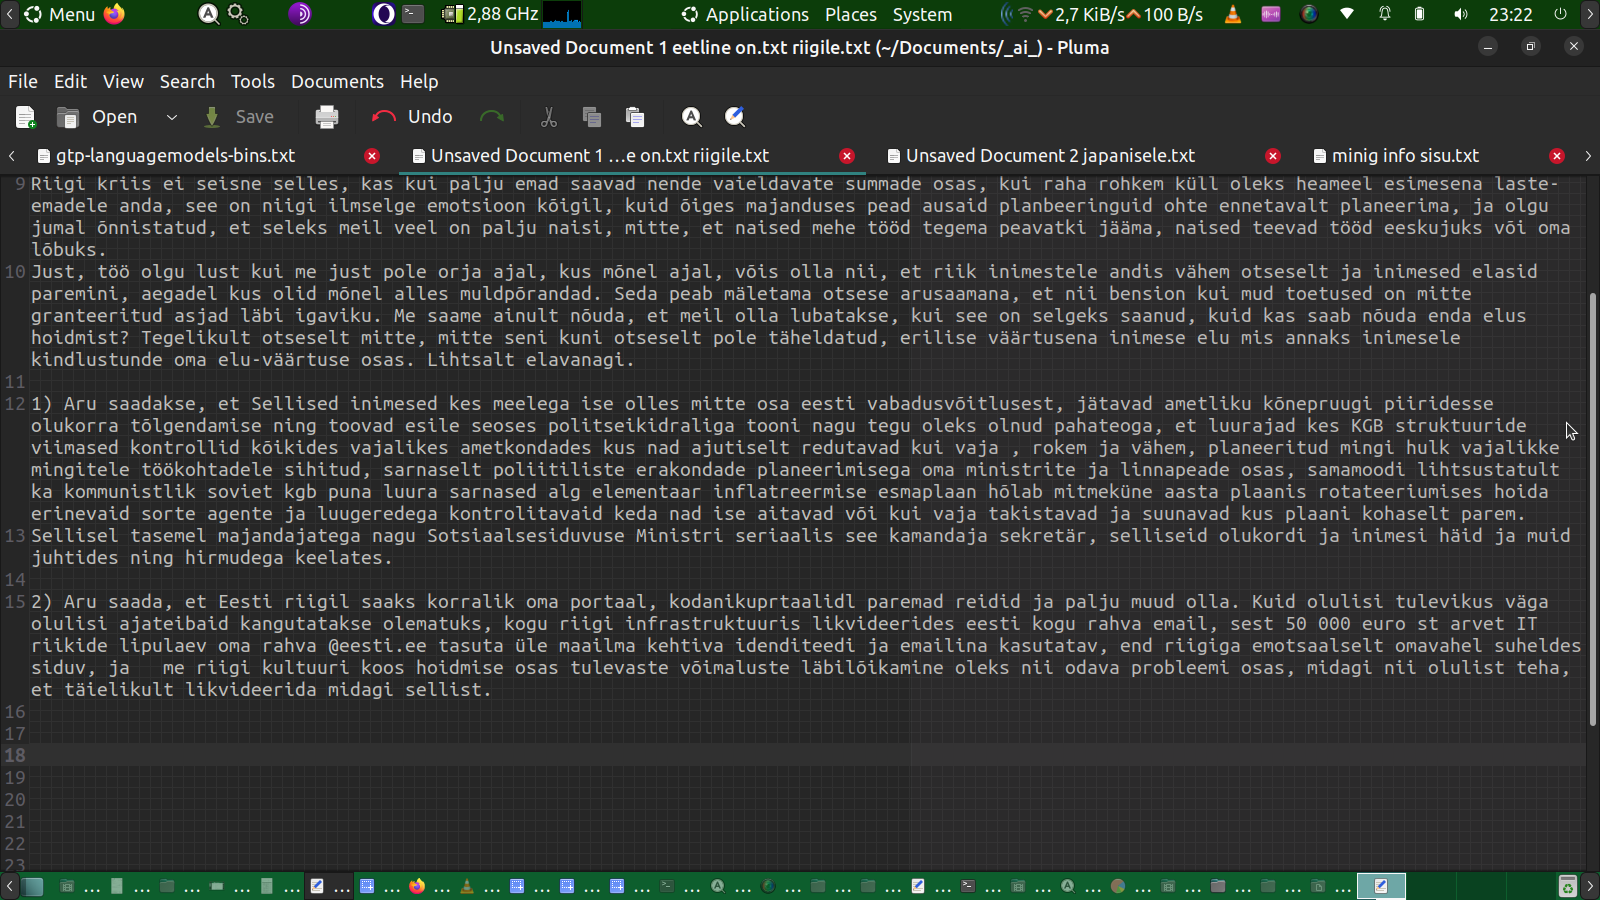Open the MATE Menu in the top panel

point(60,14)
